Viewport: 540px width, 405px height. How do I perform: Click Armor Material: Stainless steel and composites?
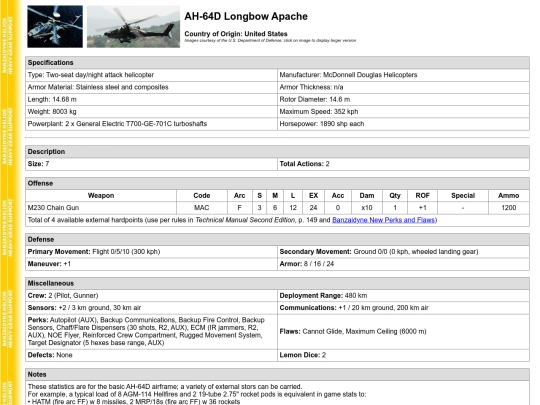click(151, 87)
